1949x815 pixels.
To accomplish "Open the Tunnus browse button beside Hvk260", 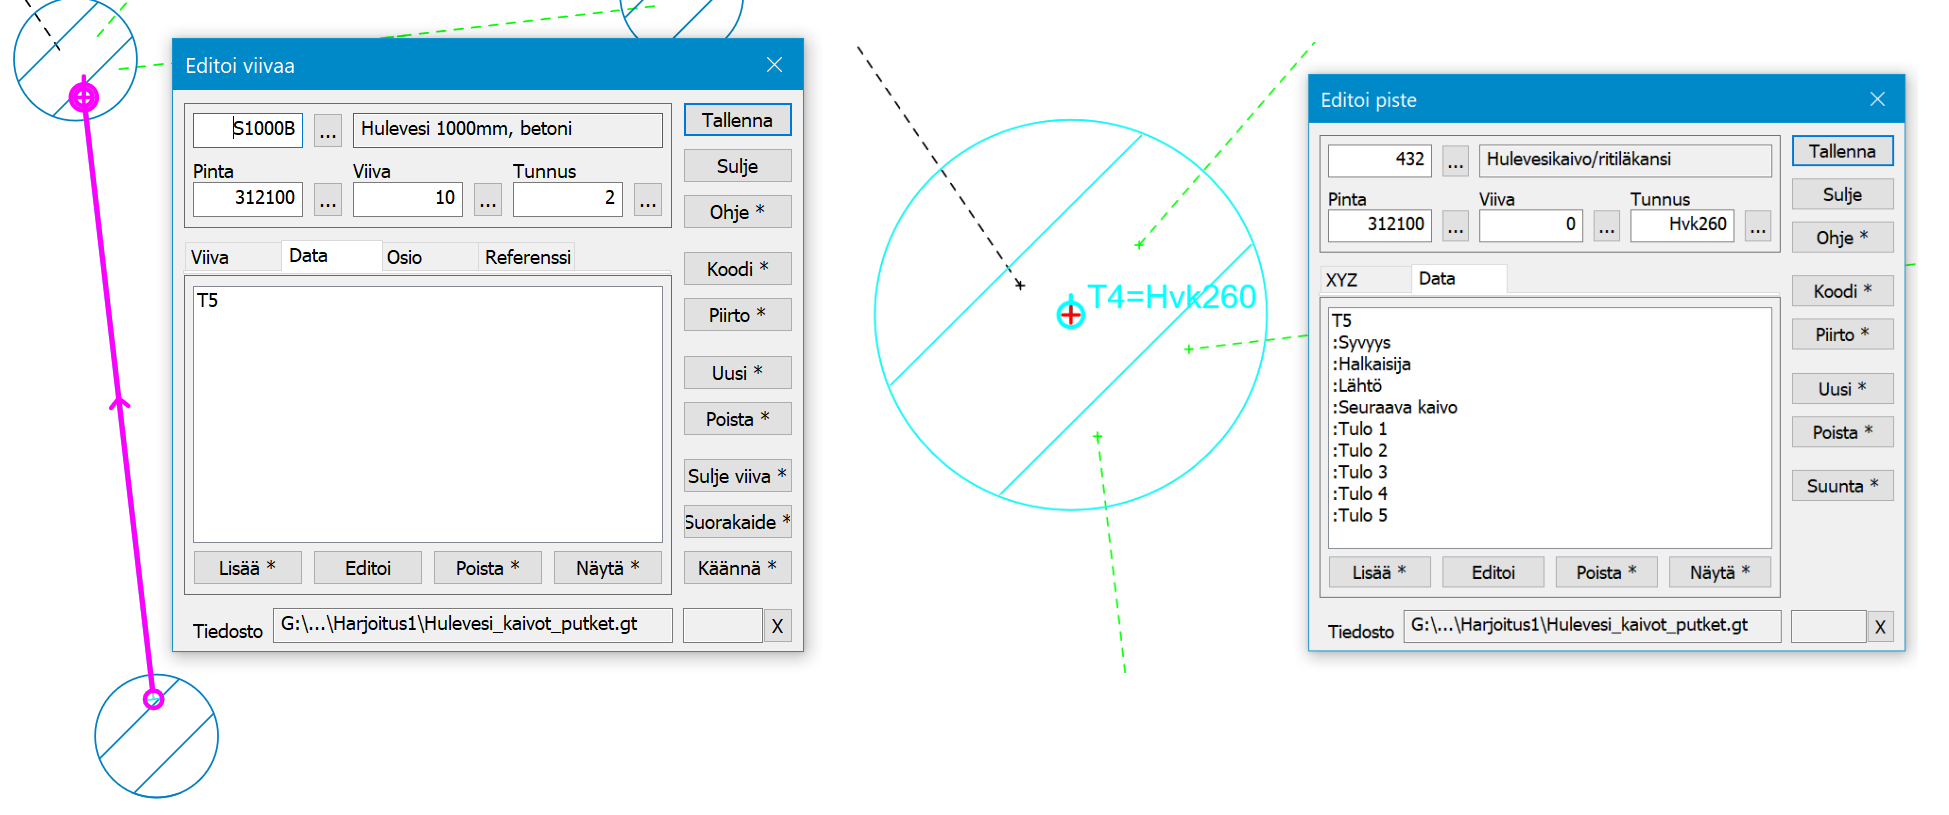I will (1757, 226).
